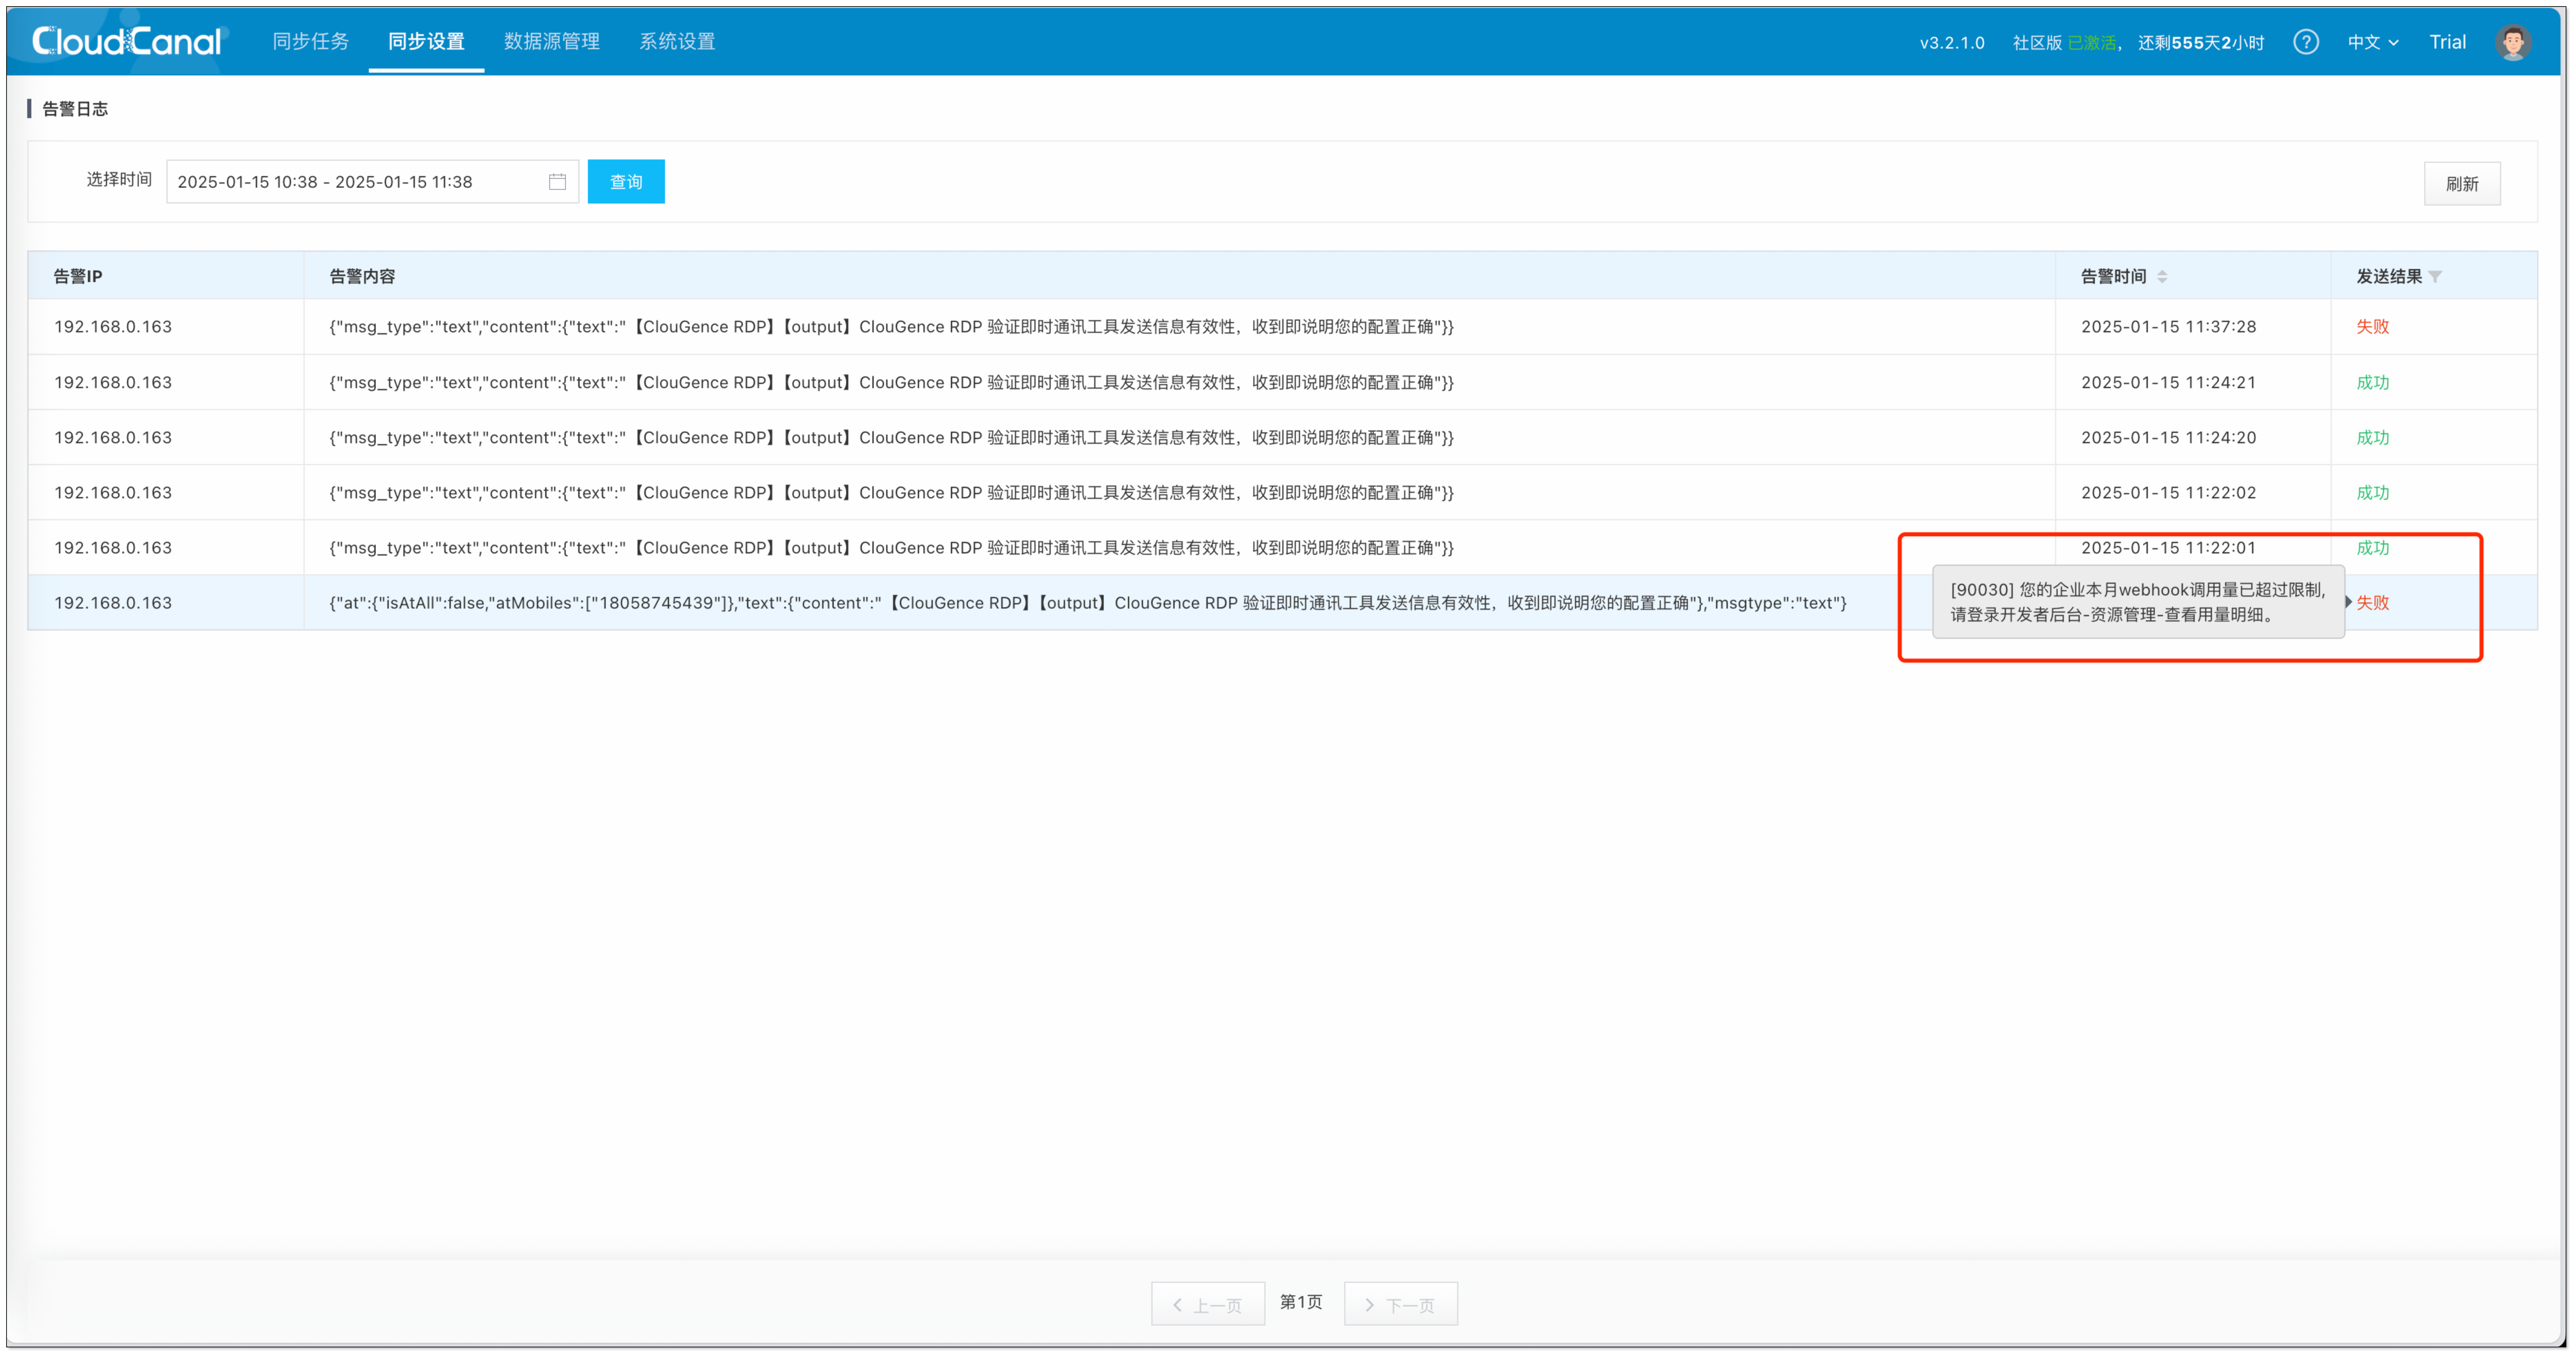Image resolution: width=2576 pixels, height=1357 pixels.
Task: Select the 同步设置 tab
Action: point(426,41)
